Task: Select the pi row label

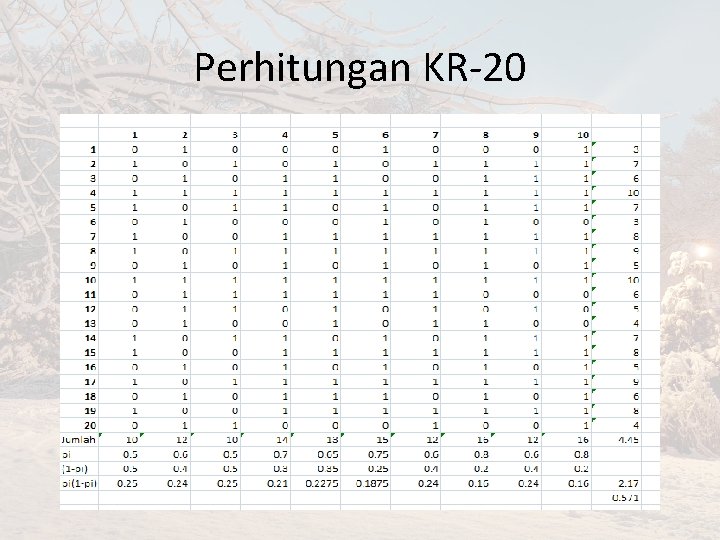Action: click(66, 455)
